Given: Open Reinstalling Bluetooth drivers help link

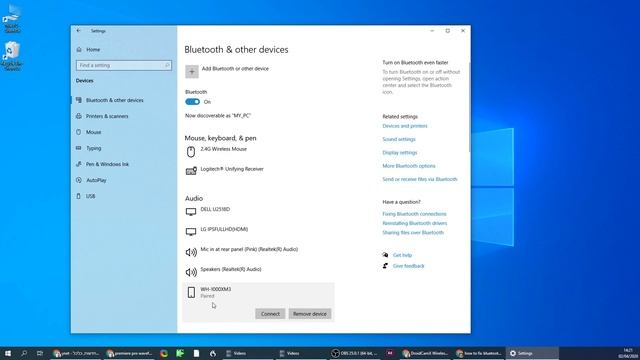Looking at the screenshot, I should click(x=415, y=223).
